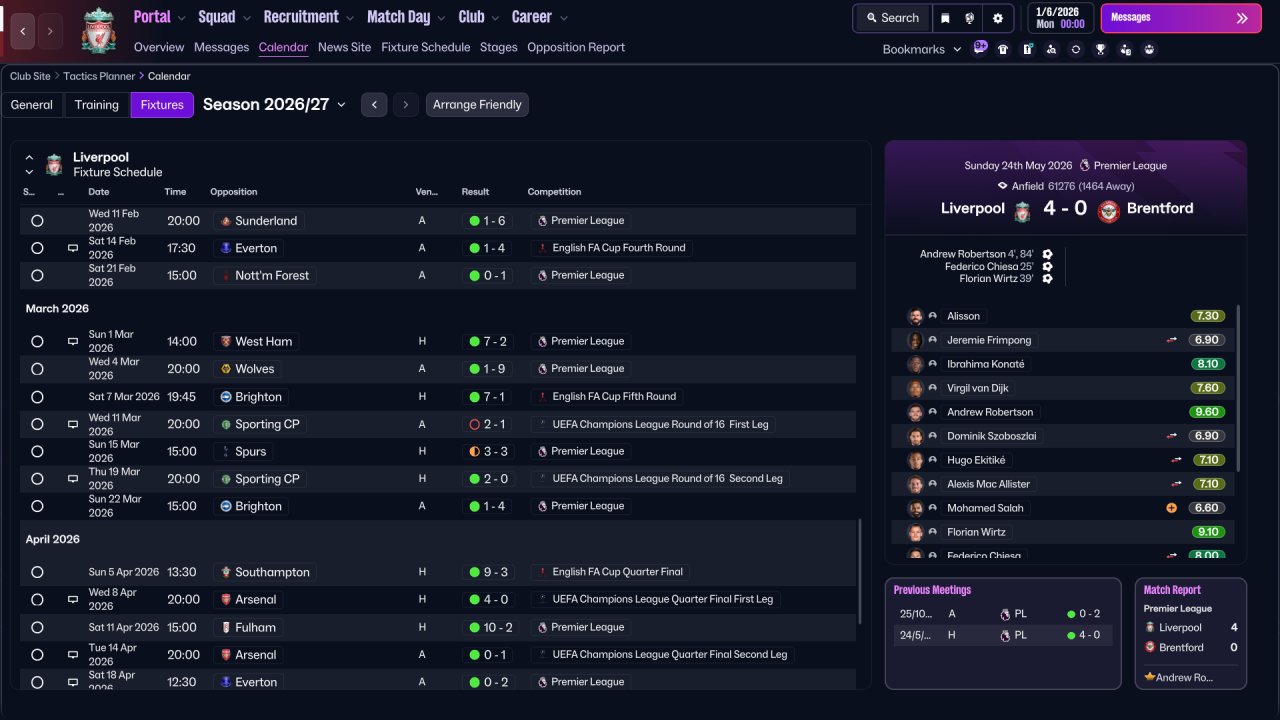Click the Liverpool club crest in top bar
The image size is (1280, 720).
point(98,31)
